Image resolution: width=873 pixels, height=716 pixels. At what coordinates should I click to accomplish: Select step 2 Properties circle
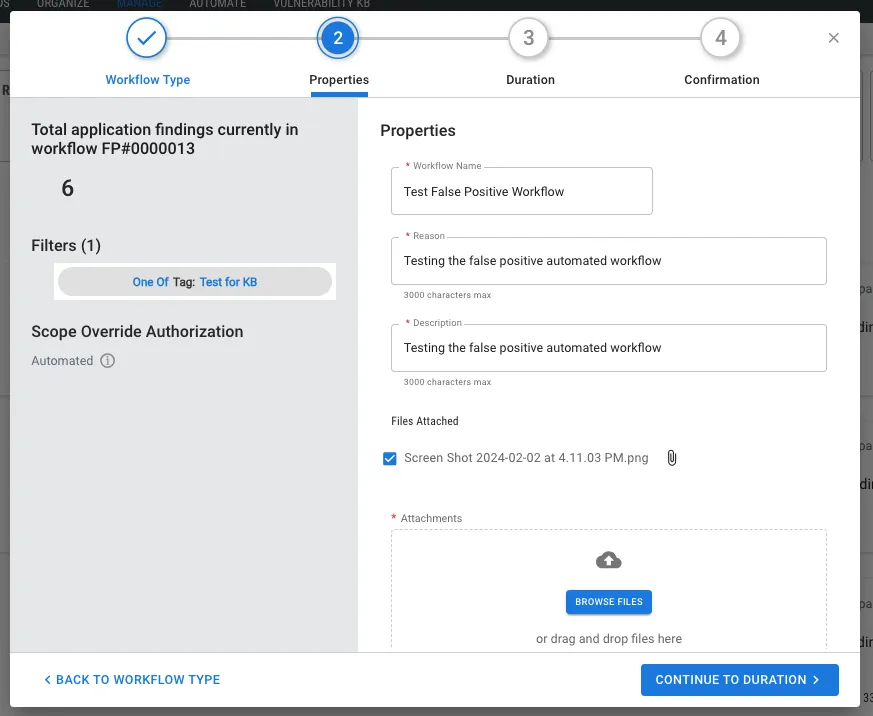[x=337, y=38]
